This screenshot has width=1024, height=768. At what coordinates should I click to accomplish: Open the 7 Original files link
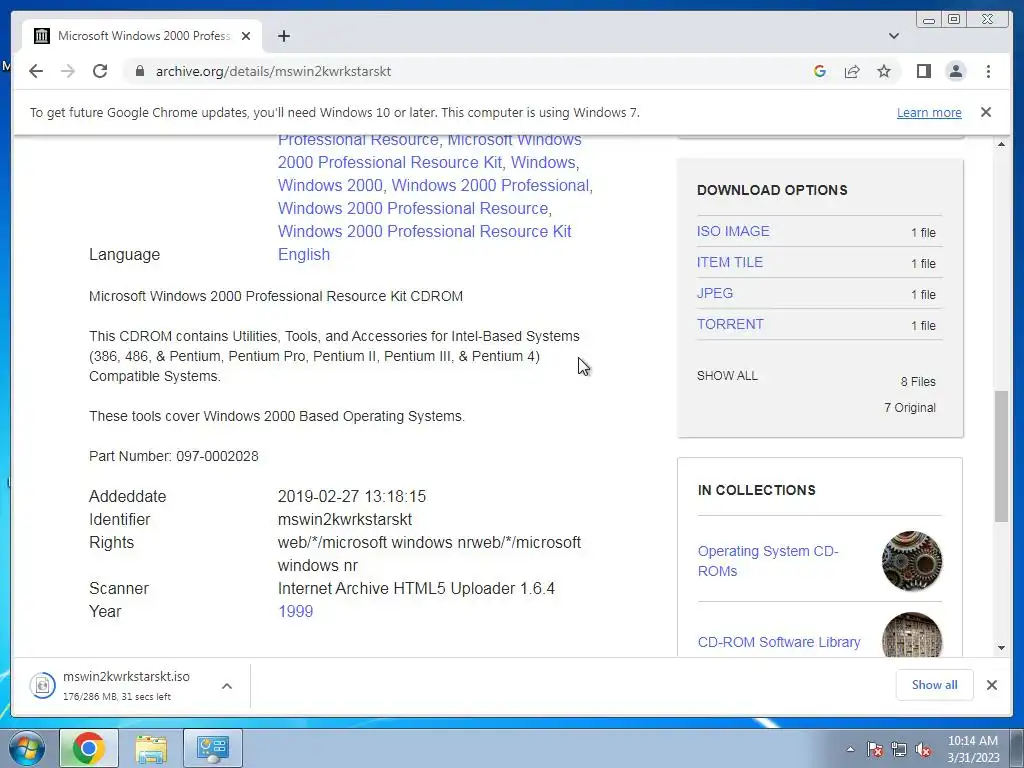click(910, 408)
